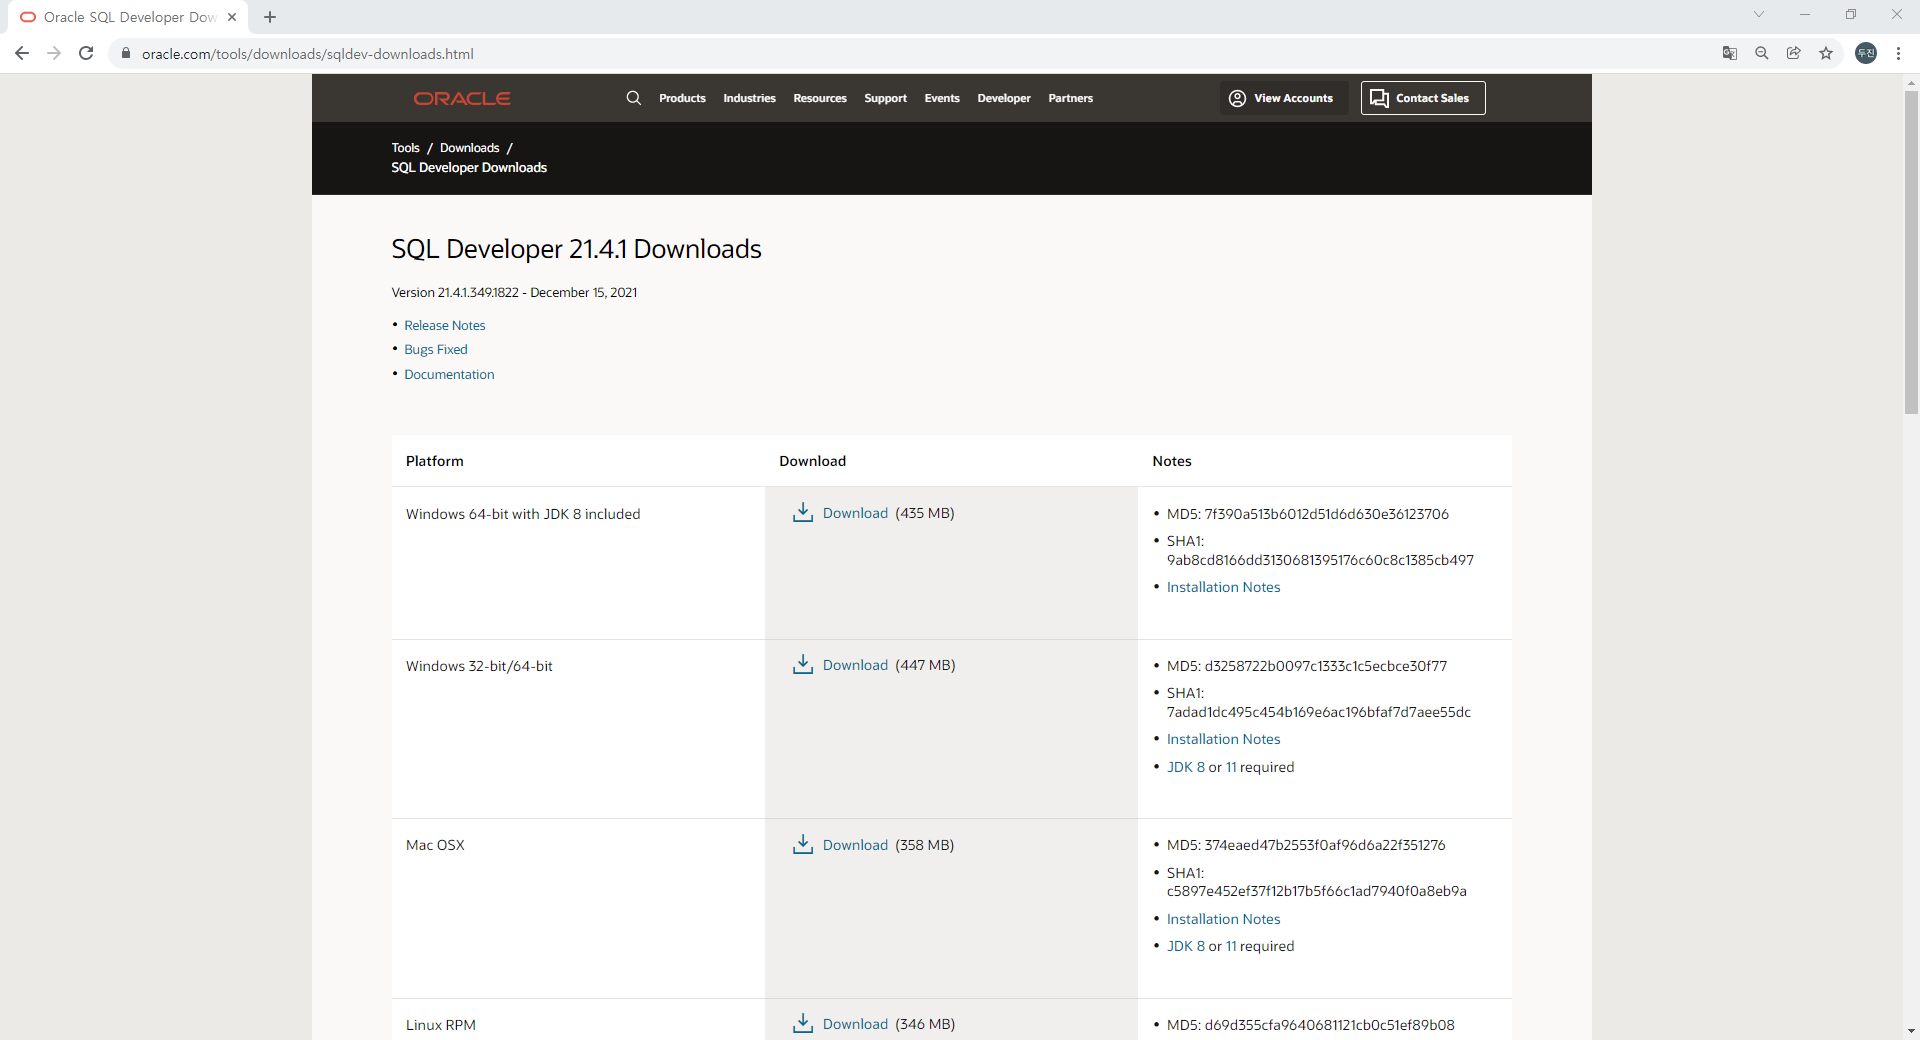The image size is (1920, 1040).
Task: Go to the Downloads breadcrumb
Action: tap(469, 148)
